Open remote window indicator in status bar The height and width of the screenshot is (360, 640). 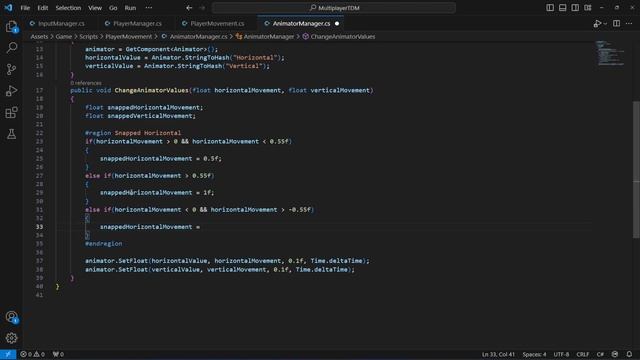coord(8,354)
